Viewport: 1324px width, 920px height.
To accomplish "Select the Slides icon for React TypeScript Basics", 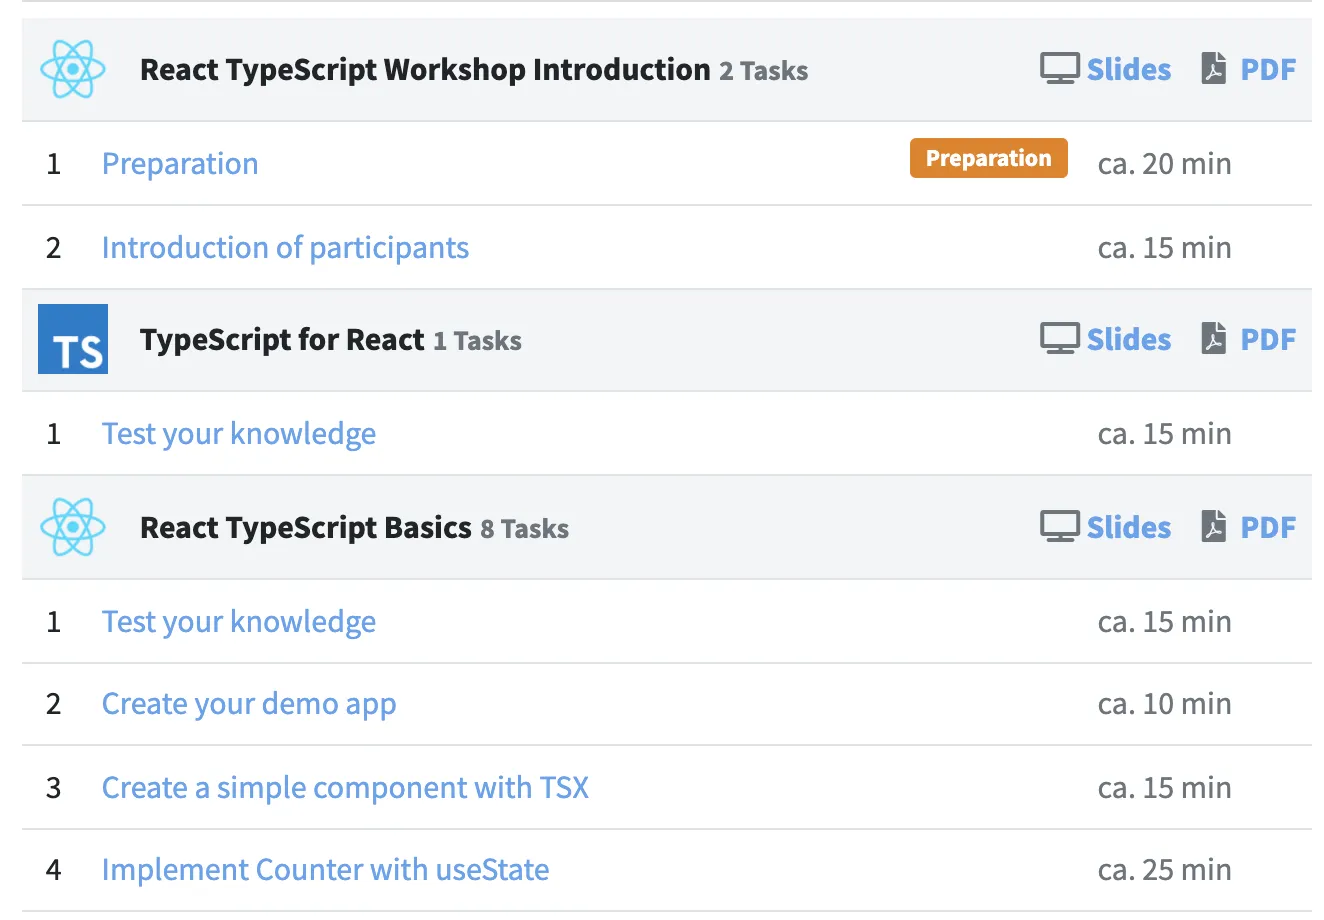I will (1058, 527).
